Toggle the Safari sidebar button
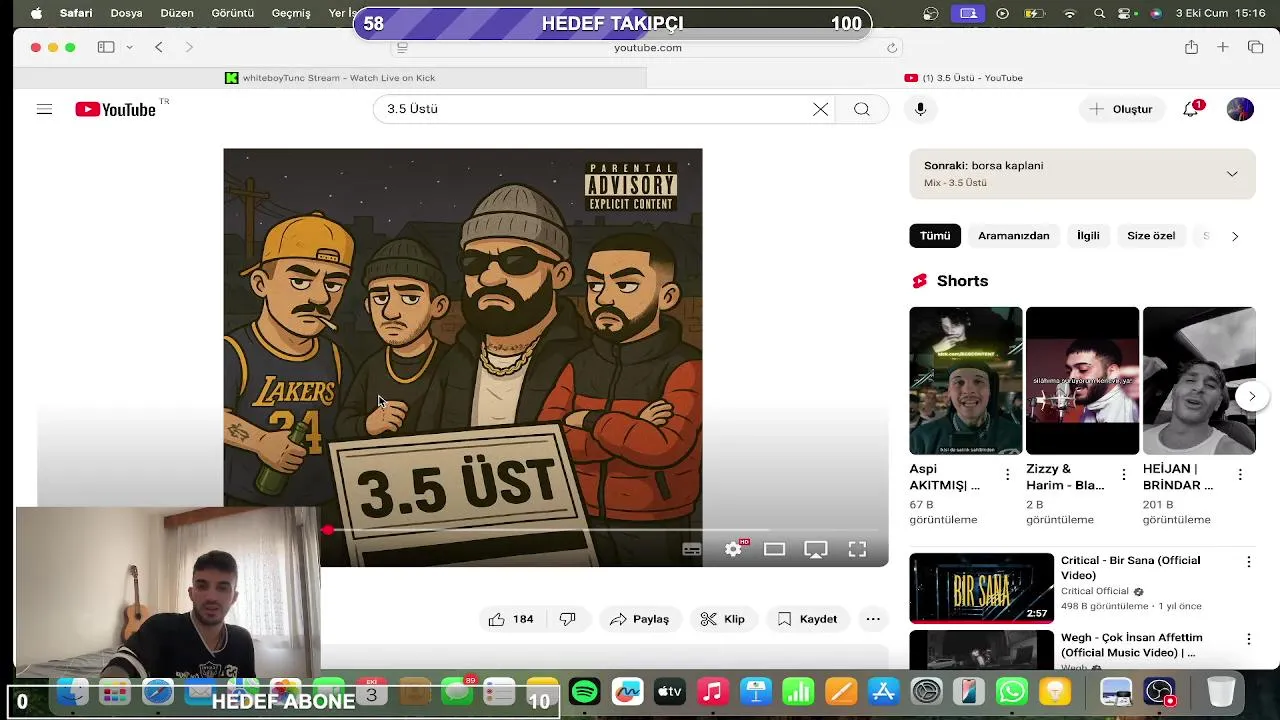This screenshot has height=720, width=1280. click(106, 47)
